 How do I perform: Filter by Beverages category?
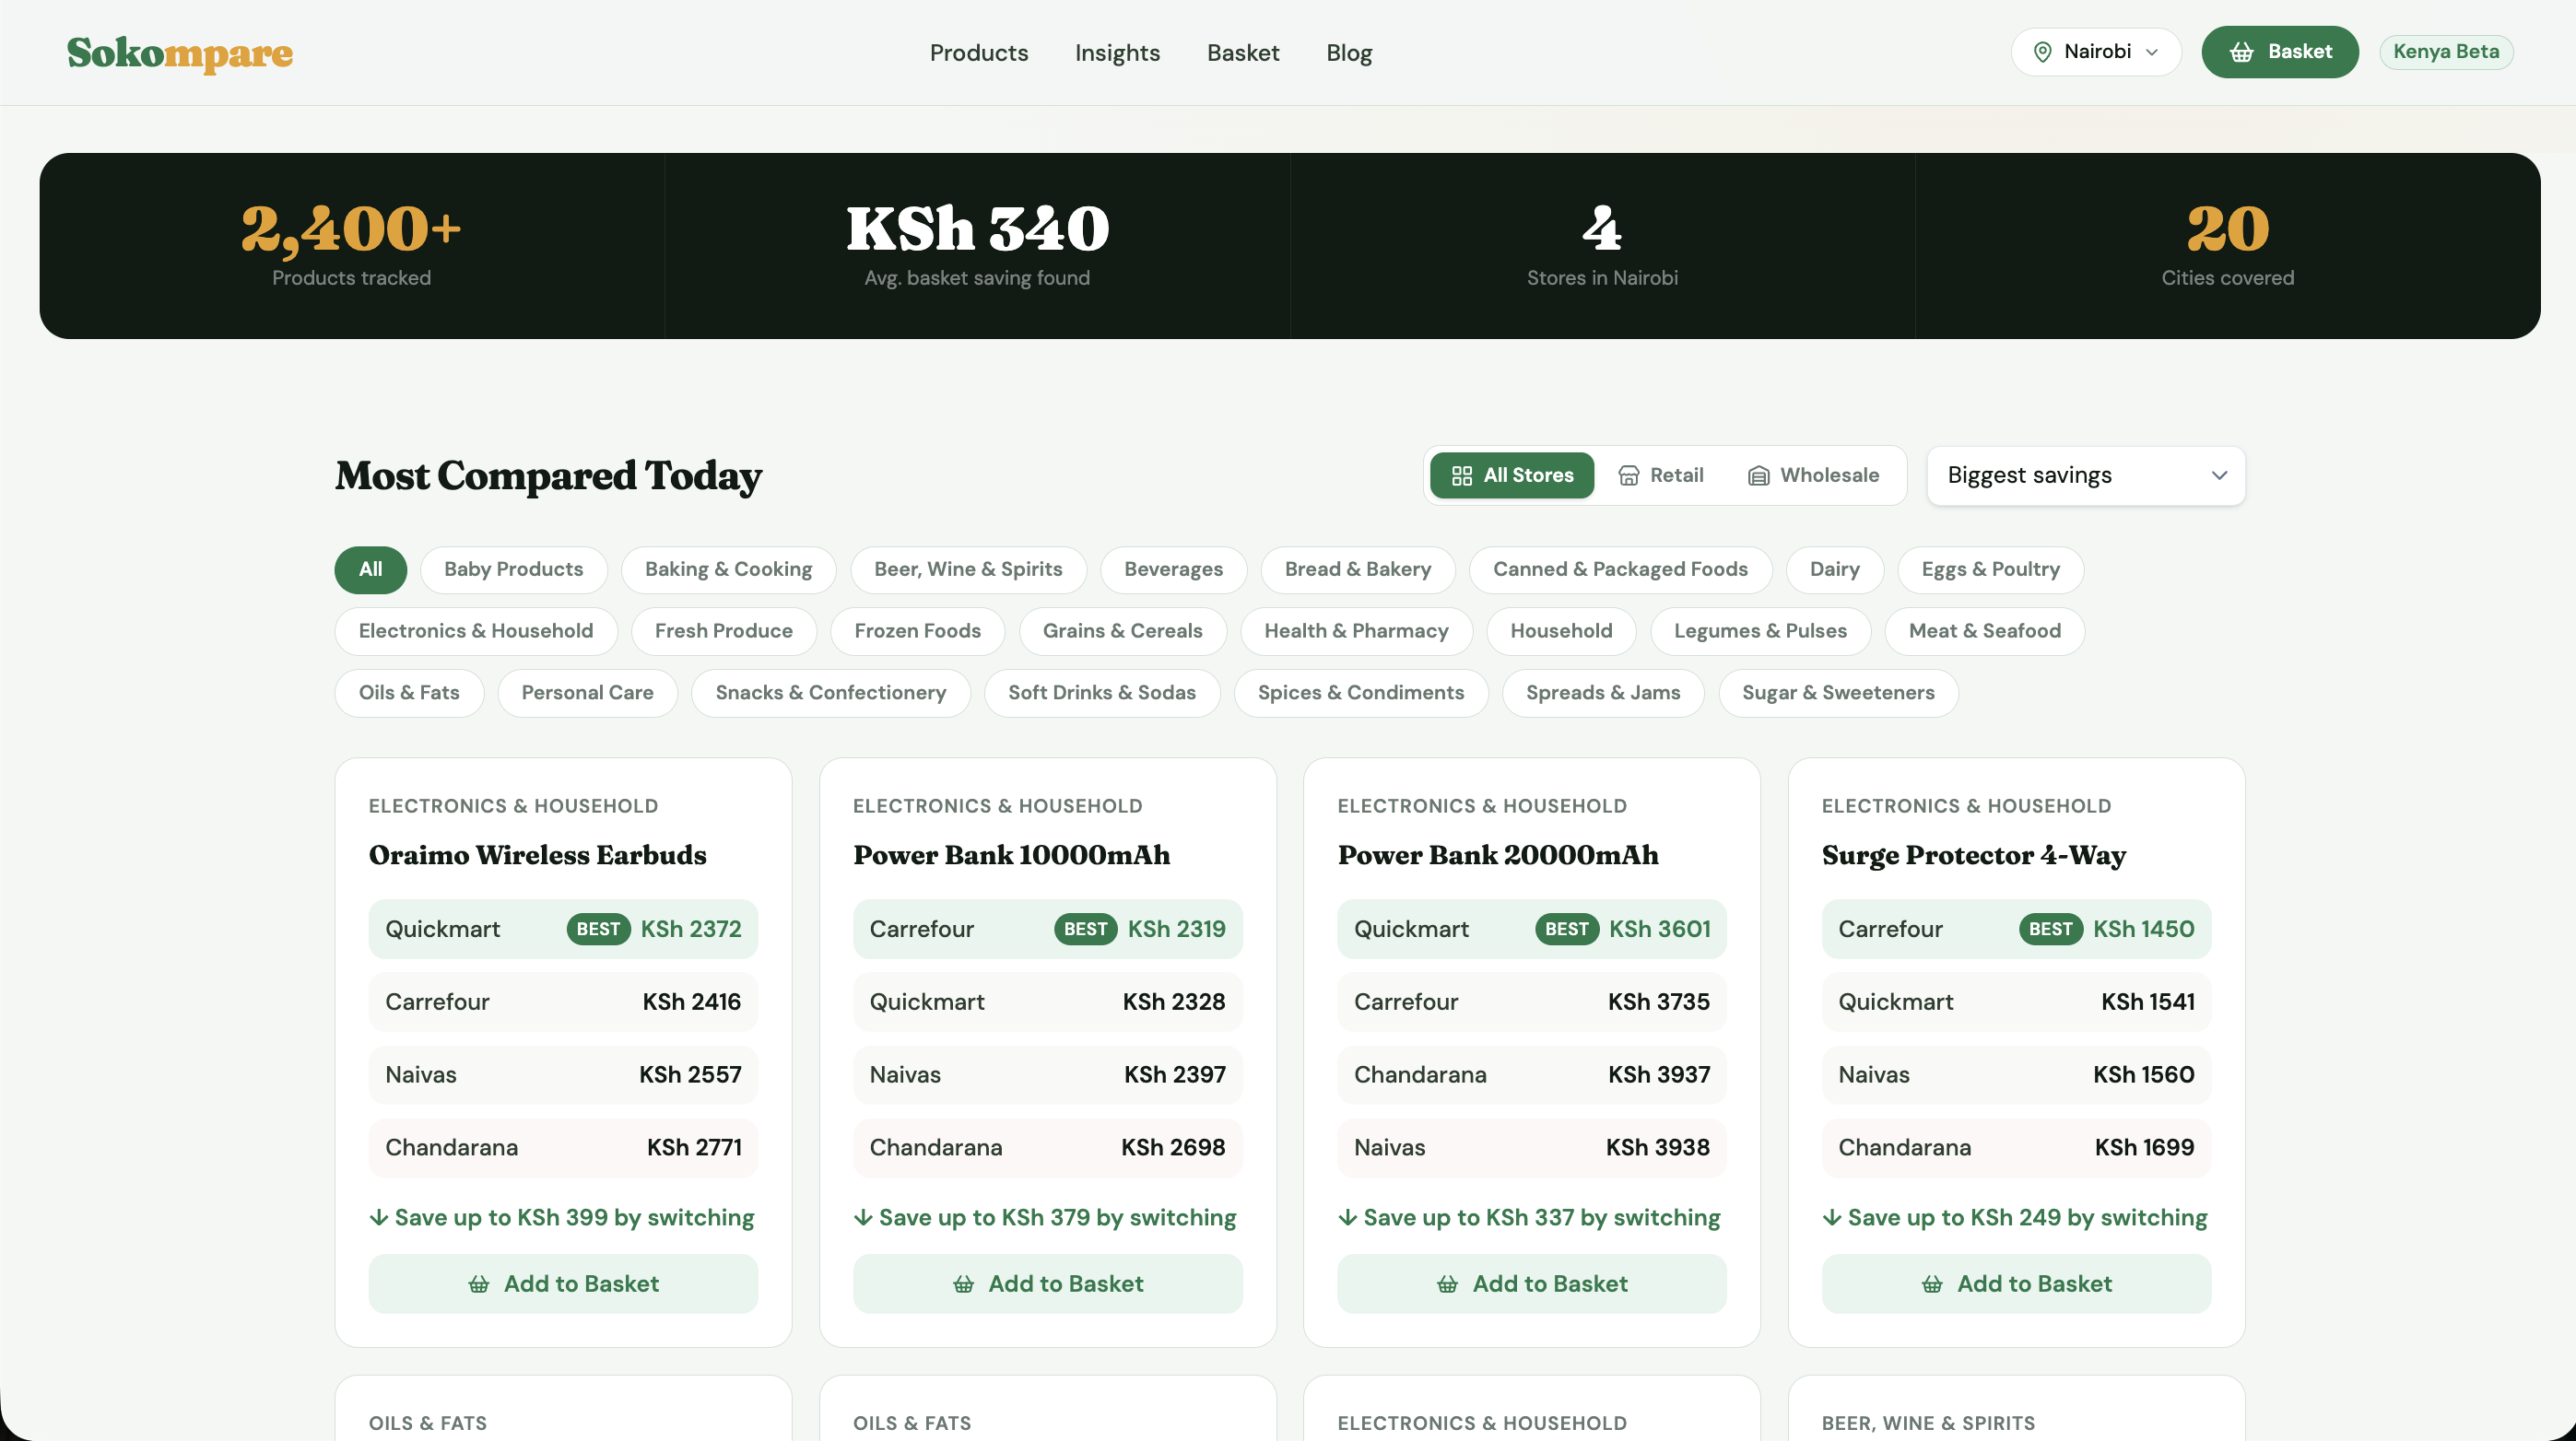coord(1173,570)
